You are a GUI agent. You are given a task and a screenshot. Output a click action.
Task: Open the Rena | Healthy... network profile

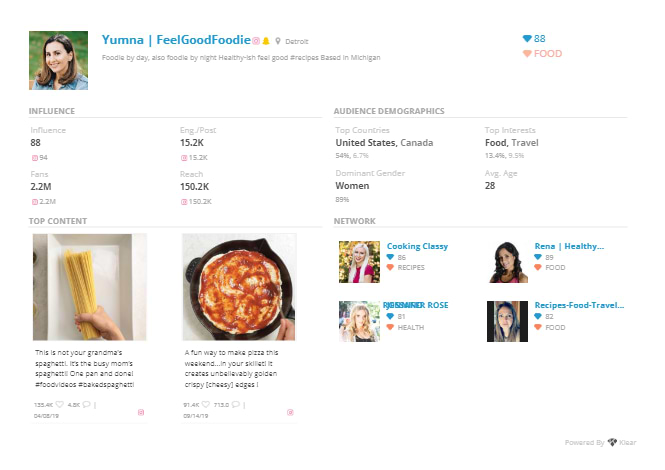pos(569,246)
